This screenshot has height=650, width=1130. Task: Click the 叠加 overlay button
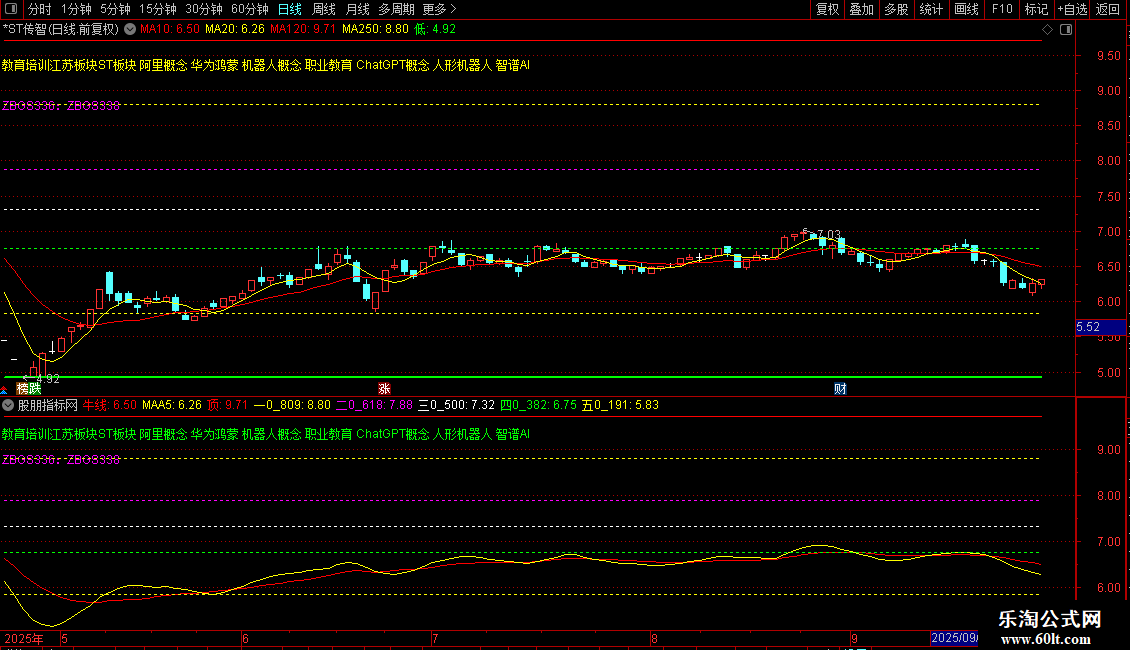861,9
